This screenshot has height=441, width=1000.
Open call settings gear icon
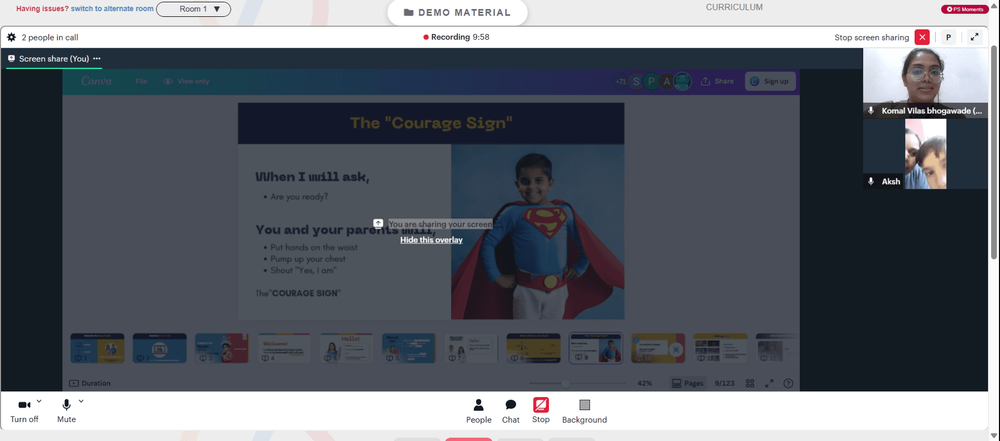point(11,37)
